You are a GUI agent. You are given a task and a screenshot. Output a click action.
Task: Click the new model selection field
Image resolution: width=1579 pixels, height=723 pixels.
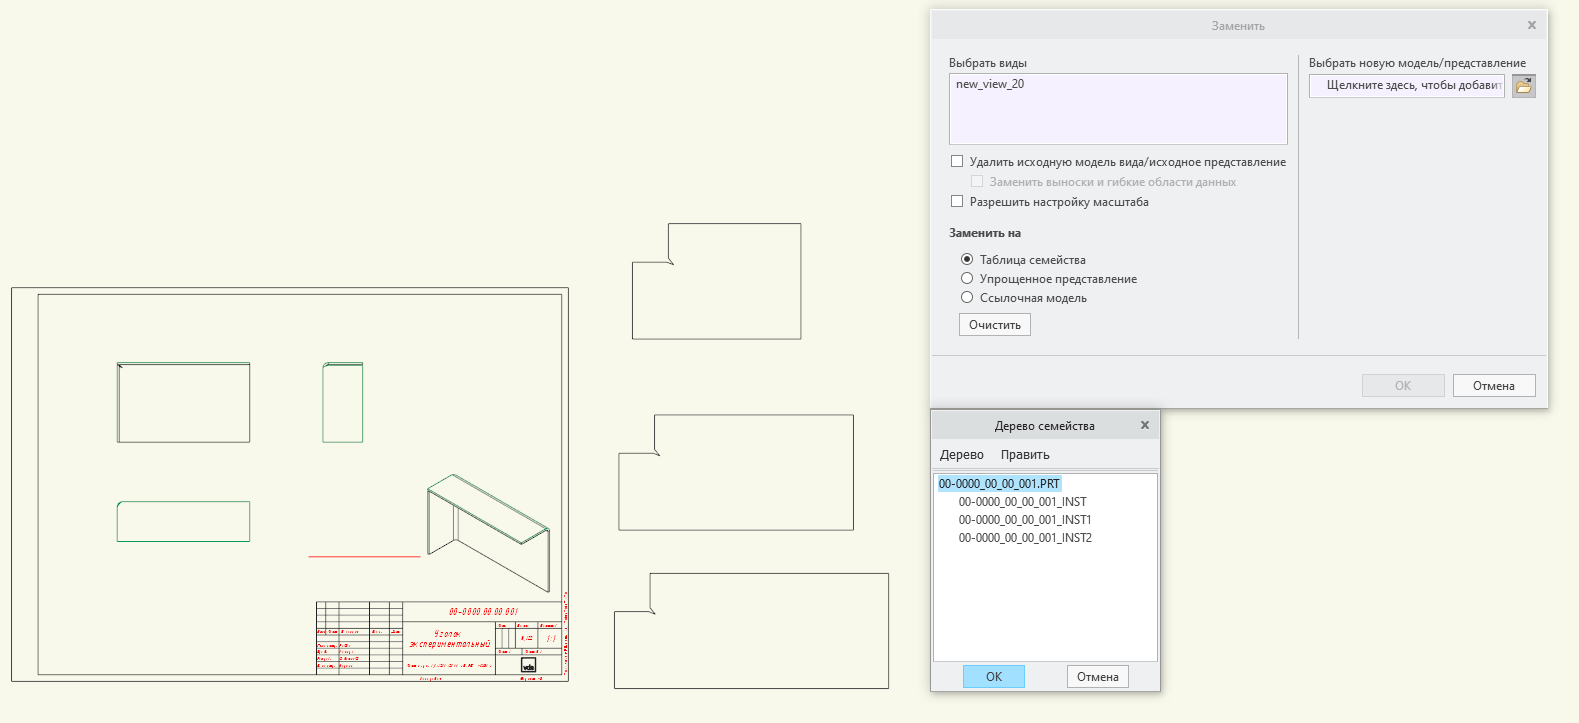point(1407,86)
